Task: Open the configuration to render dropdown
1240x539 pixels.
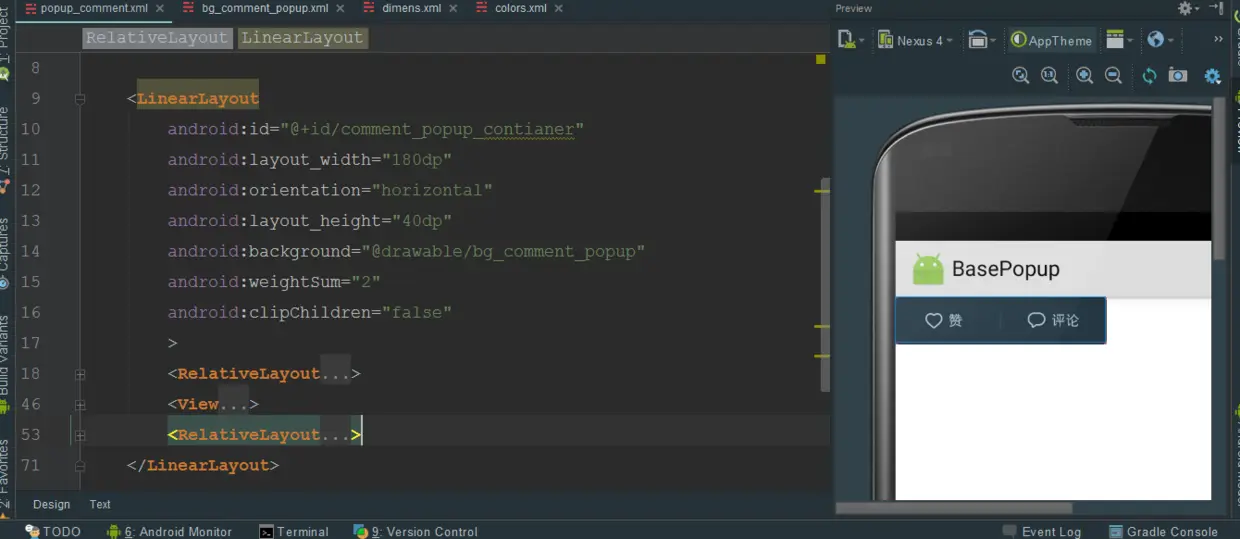Action: (x=851, y=40)
